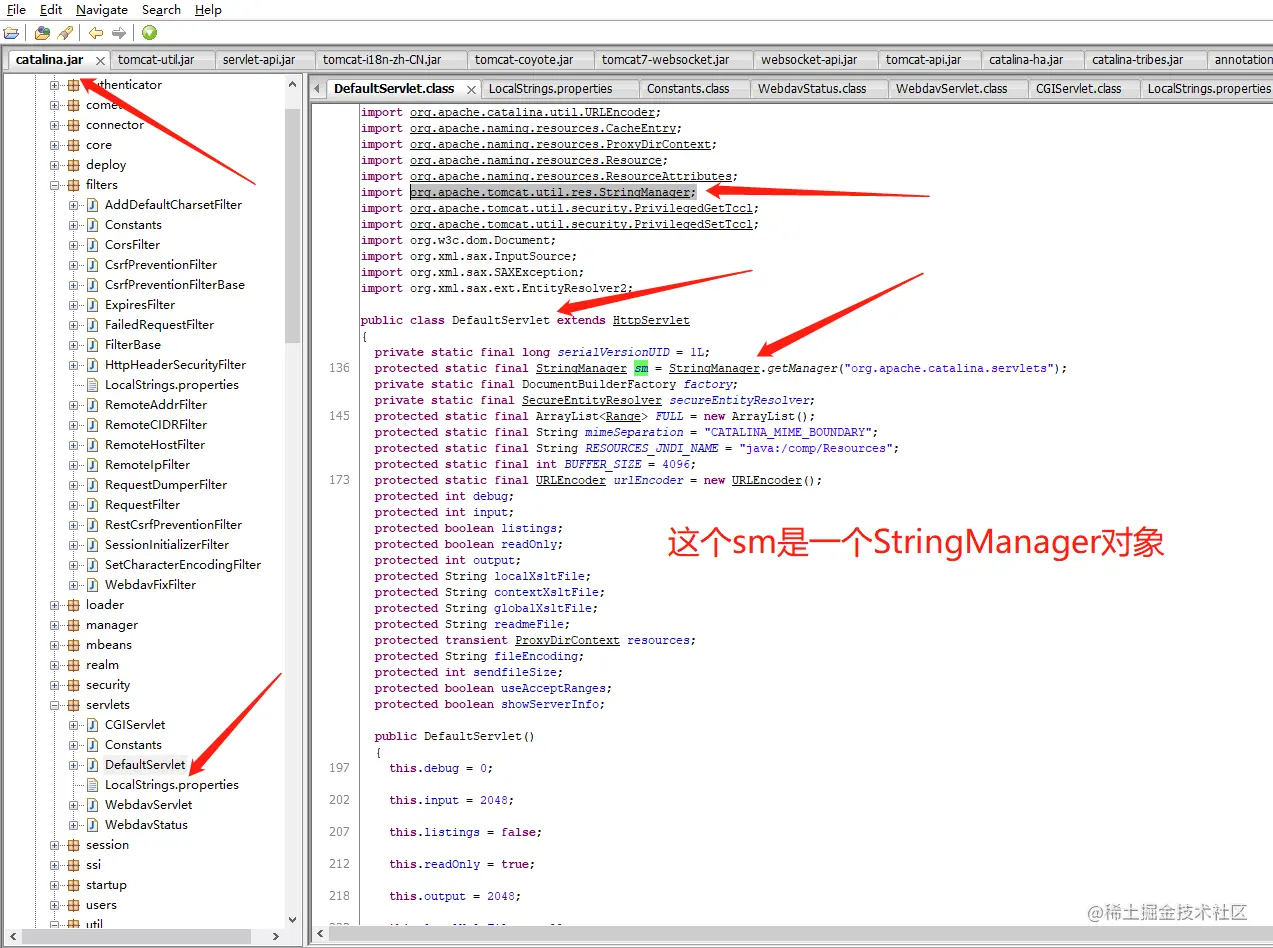
Task: Close the catalina.jar tab
Action: tap(99, 61)
